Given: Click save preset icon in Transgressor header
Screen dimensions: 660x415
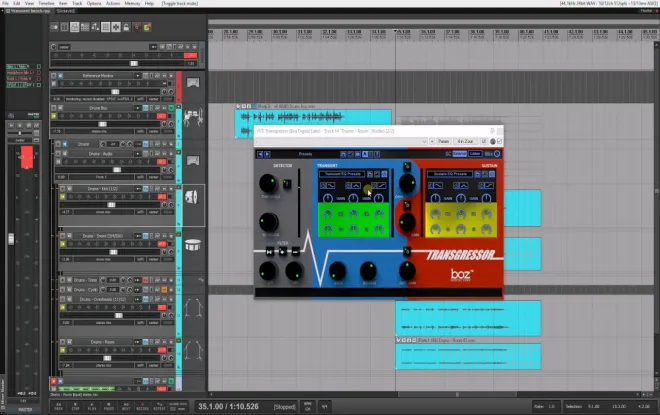Looking at the screenshot, I should pos(343,154).
